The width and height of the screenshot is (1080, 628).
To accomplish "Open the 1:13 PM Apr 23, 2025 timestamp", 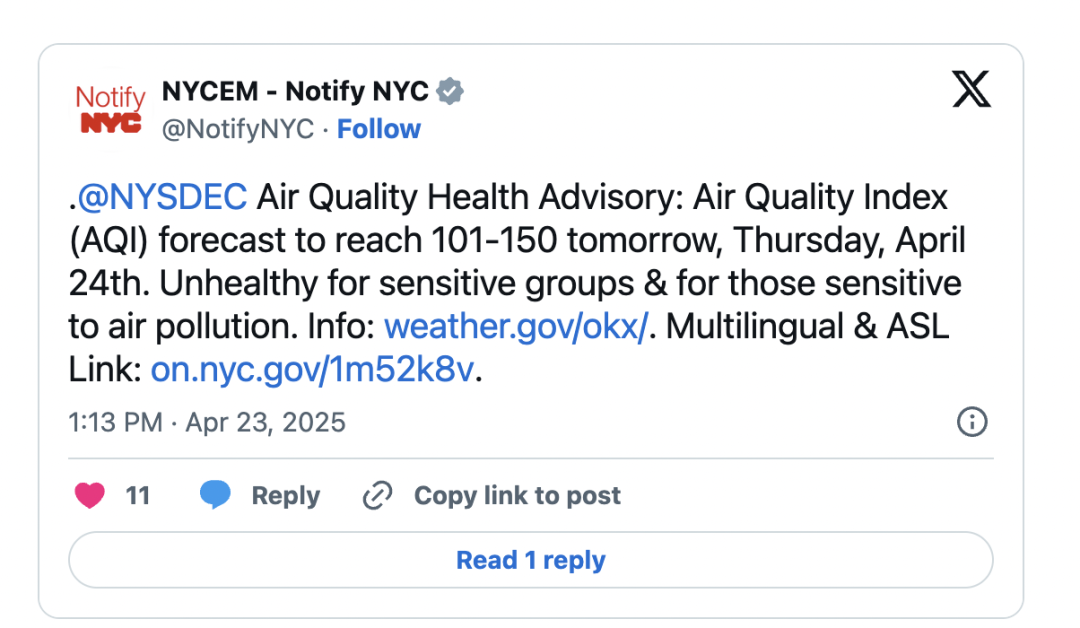I will pyautogui.click(x=207, y=422).
